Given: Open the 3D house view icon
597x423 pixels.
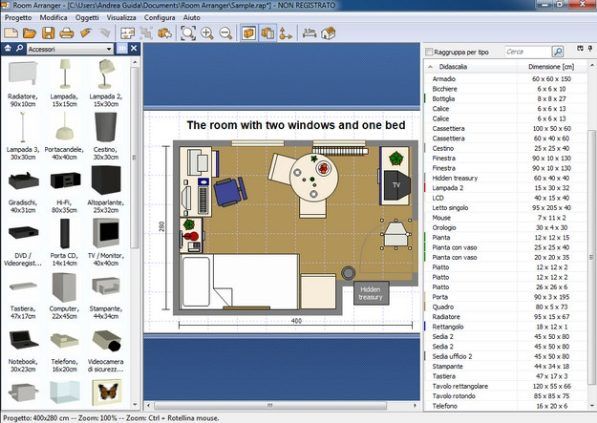Looking at the screenshot, I should click(328, 34).
